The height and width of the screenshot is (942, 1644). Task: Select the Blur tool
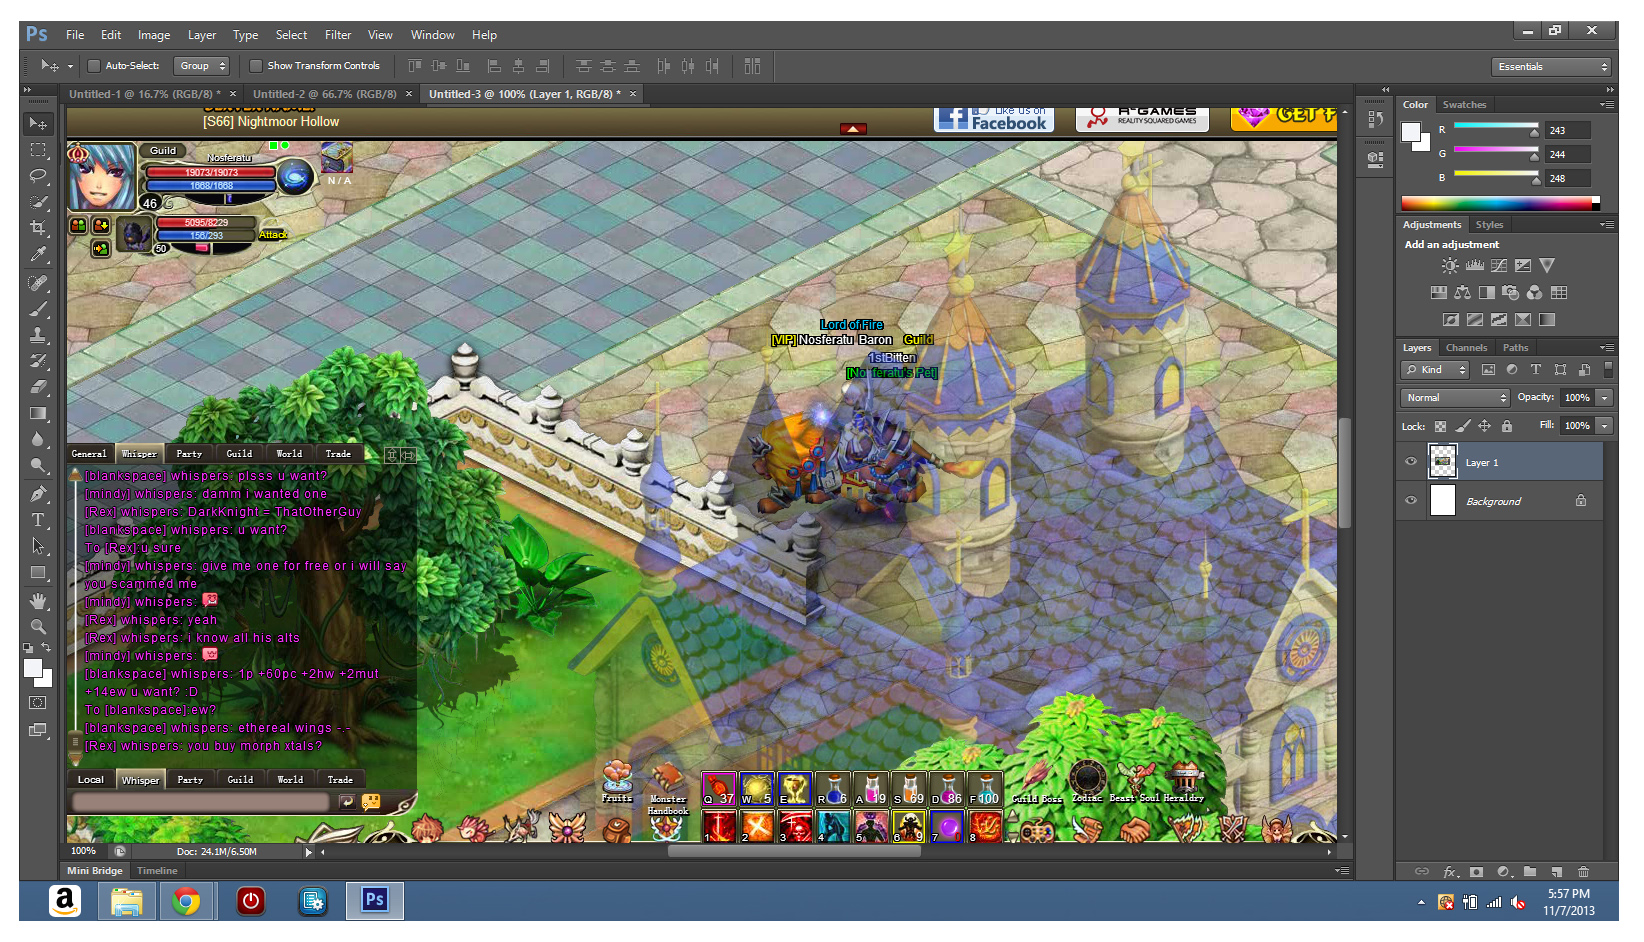point(38,439)
